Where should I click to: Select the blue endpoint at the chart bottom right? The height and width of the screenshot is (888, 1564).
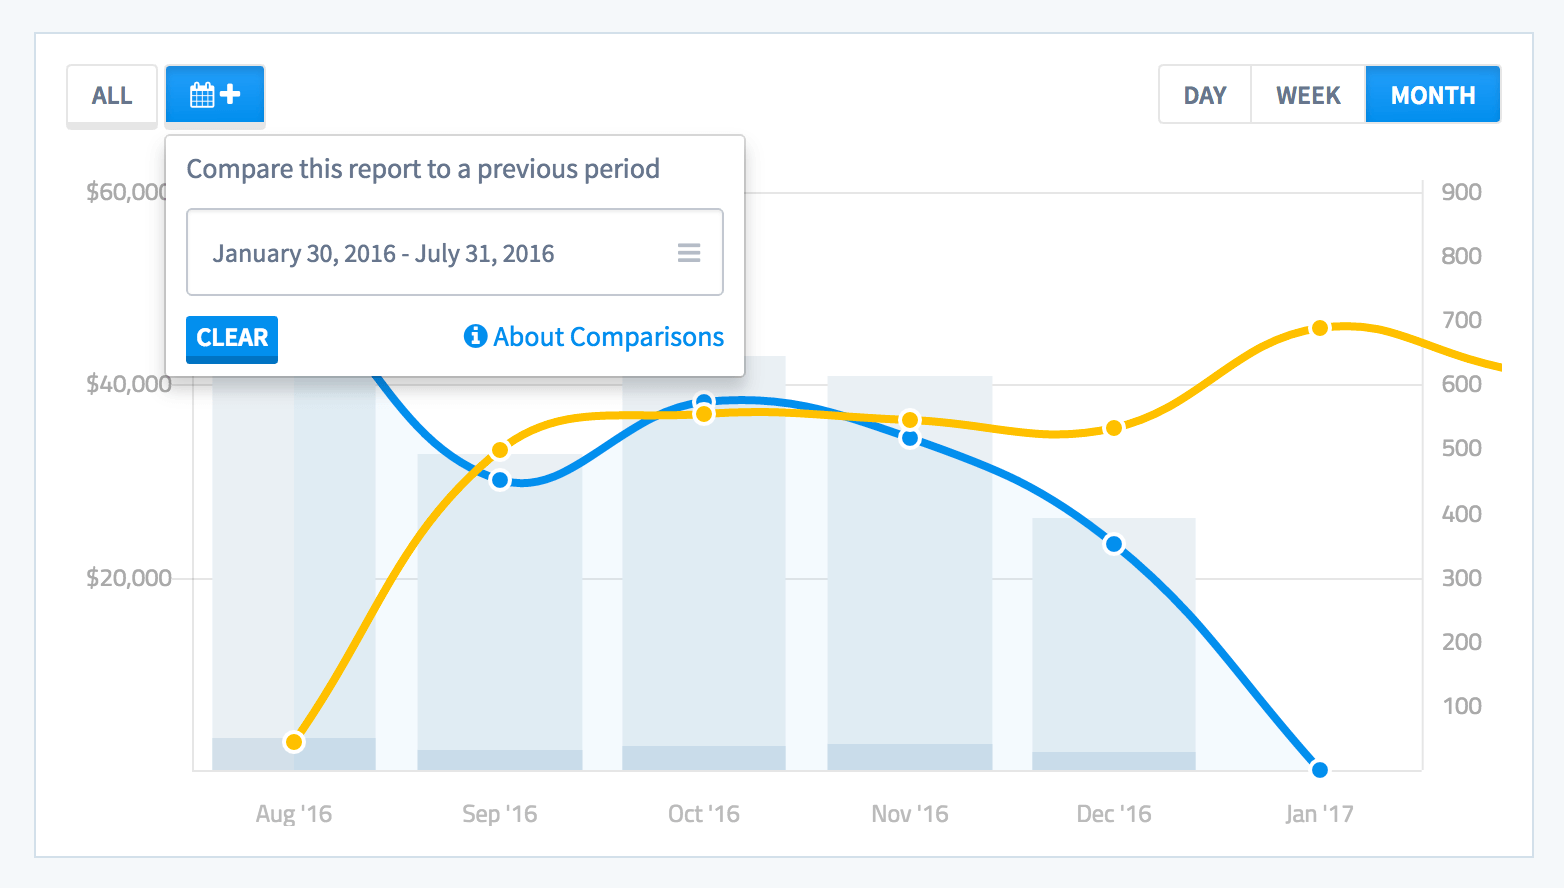point(1320,769)
